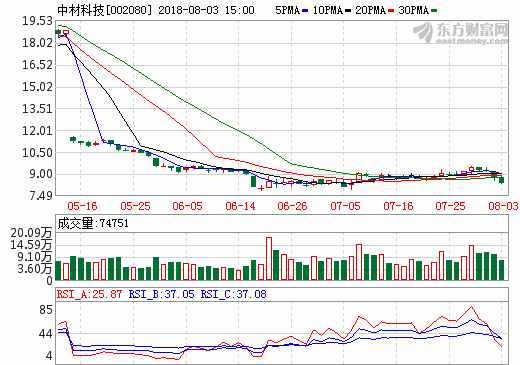Click the 10PMA legend label
Screen dimensions: 520x365
(x=328, y=10)
